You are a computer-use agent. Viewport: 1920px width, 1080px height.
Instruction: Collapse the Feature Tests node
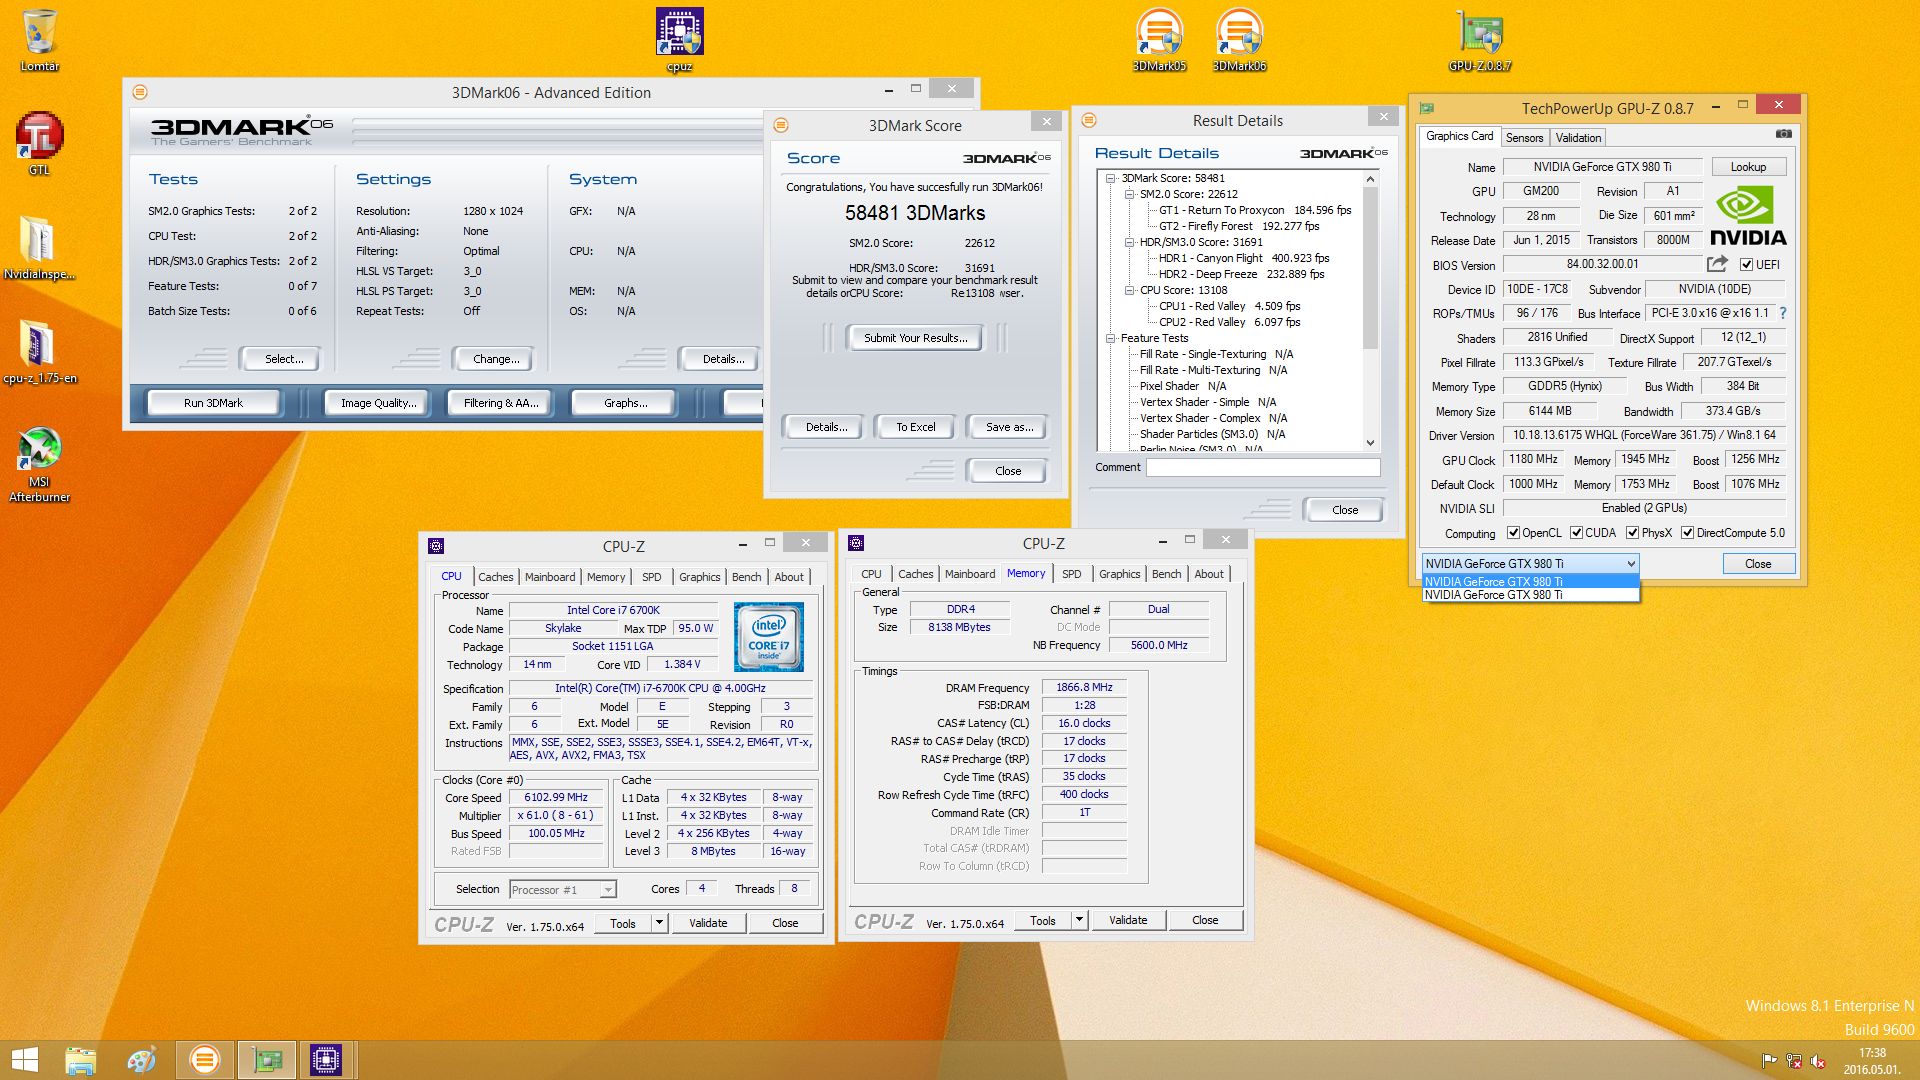(x=1110, y=338)
